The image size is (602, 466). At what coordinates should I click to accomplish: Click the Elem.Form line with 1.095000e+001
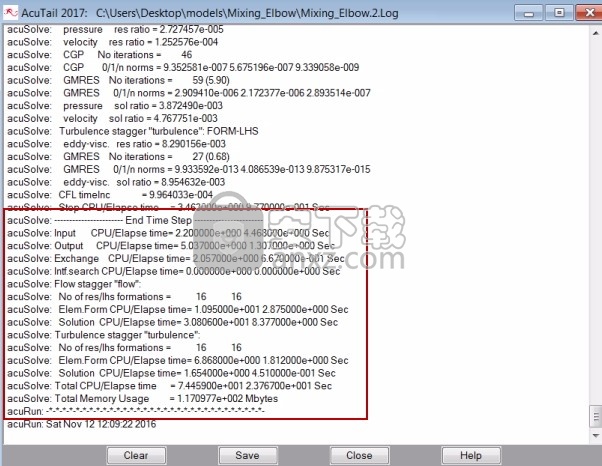tap(178, 309)
